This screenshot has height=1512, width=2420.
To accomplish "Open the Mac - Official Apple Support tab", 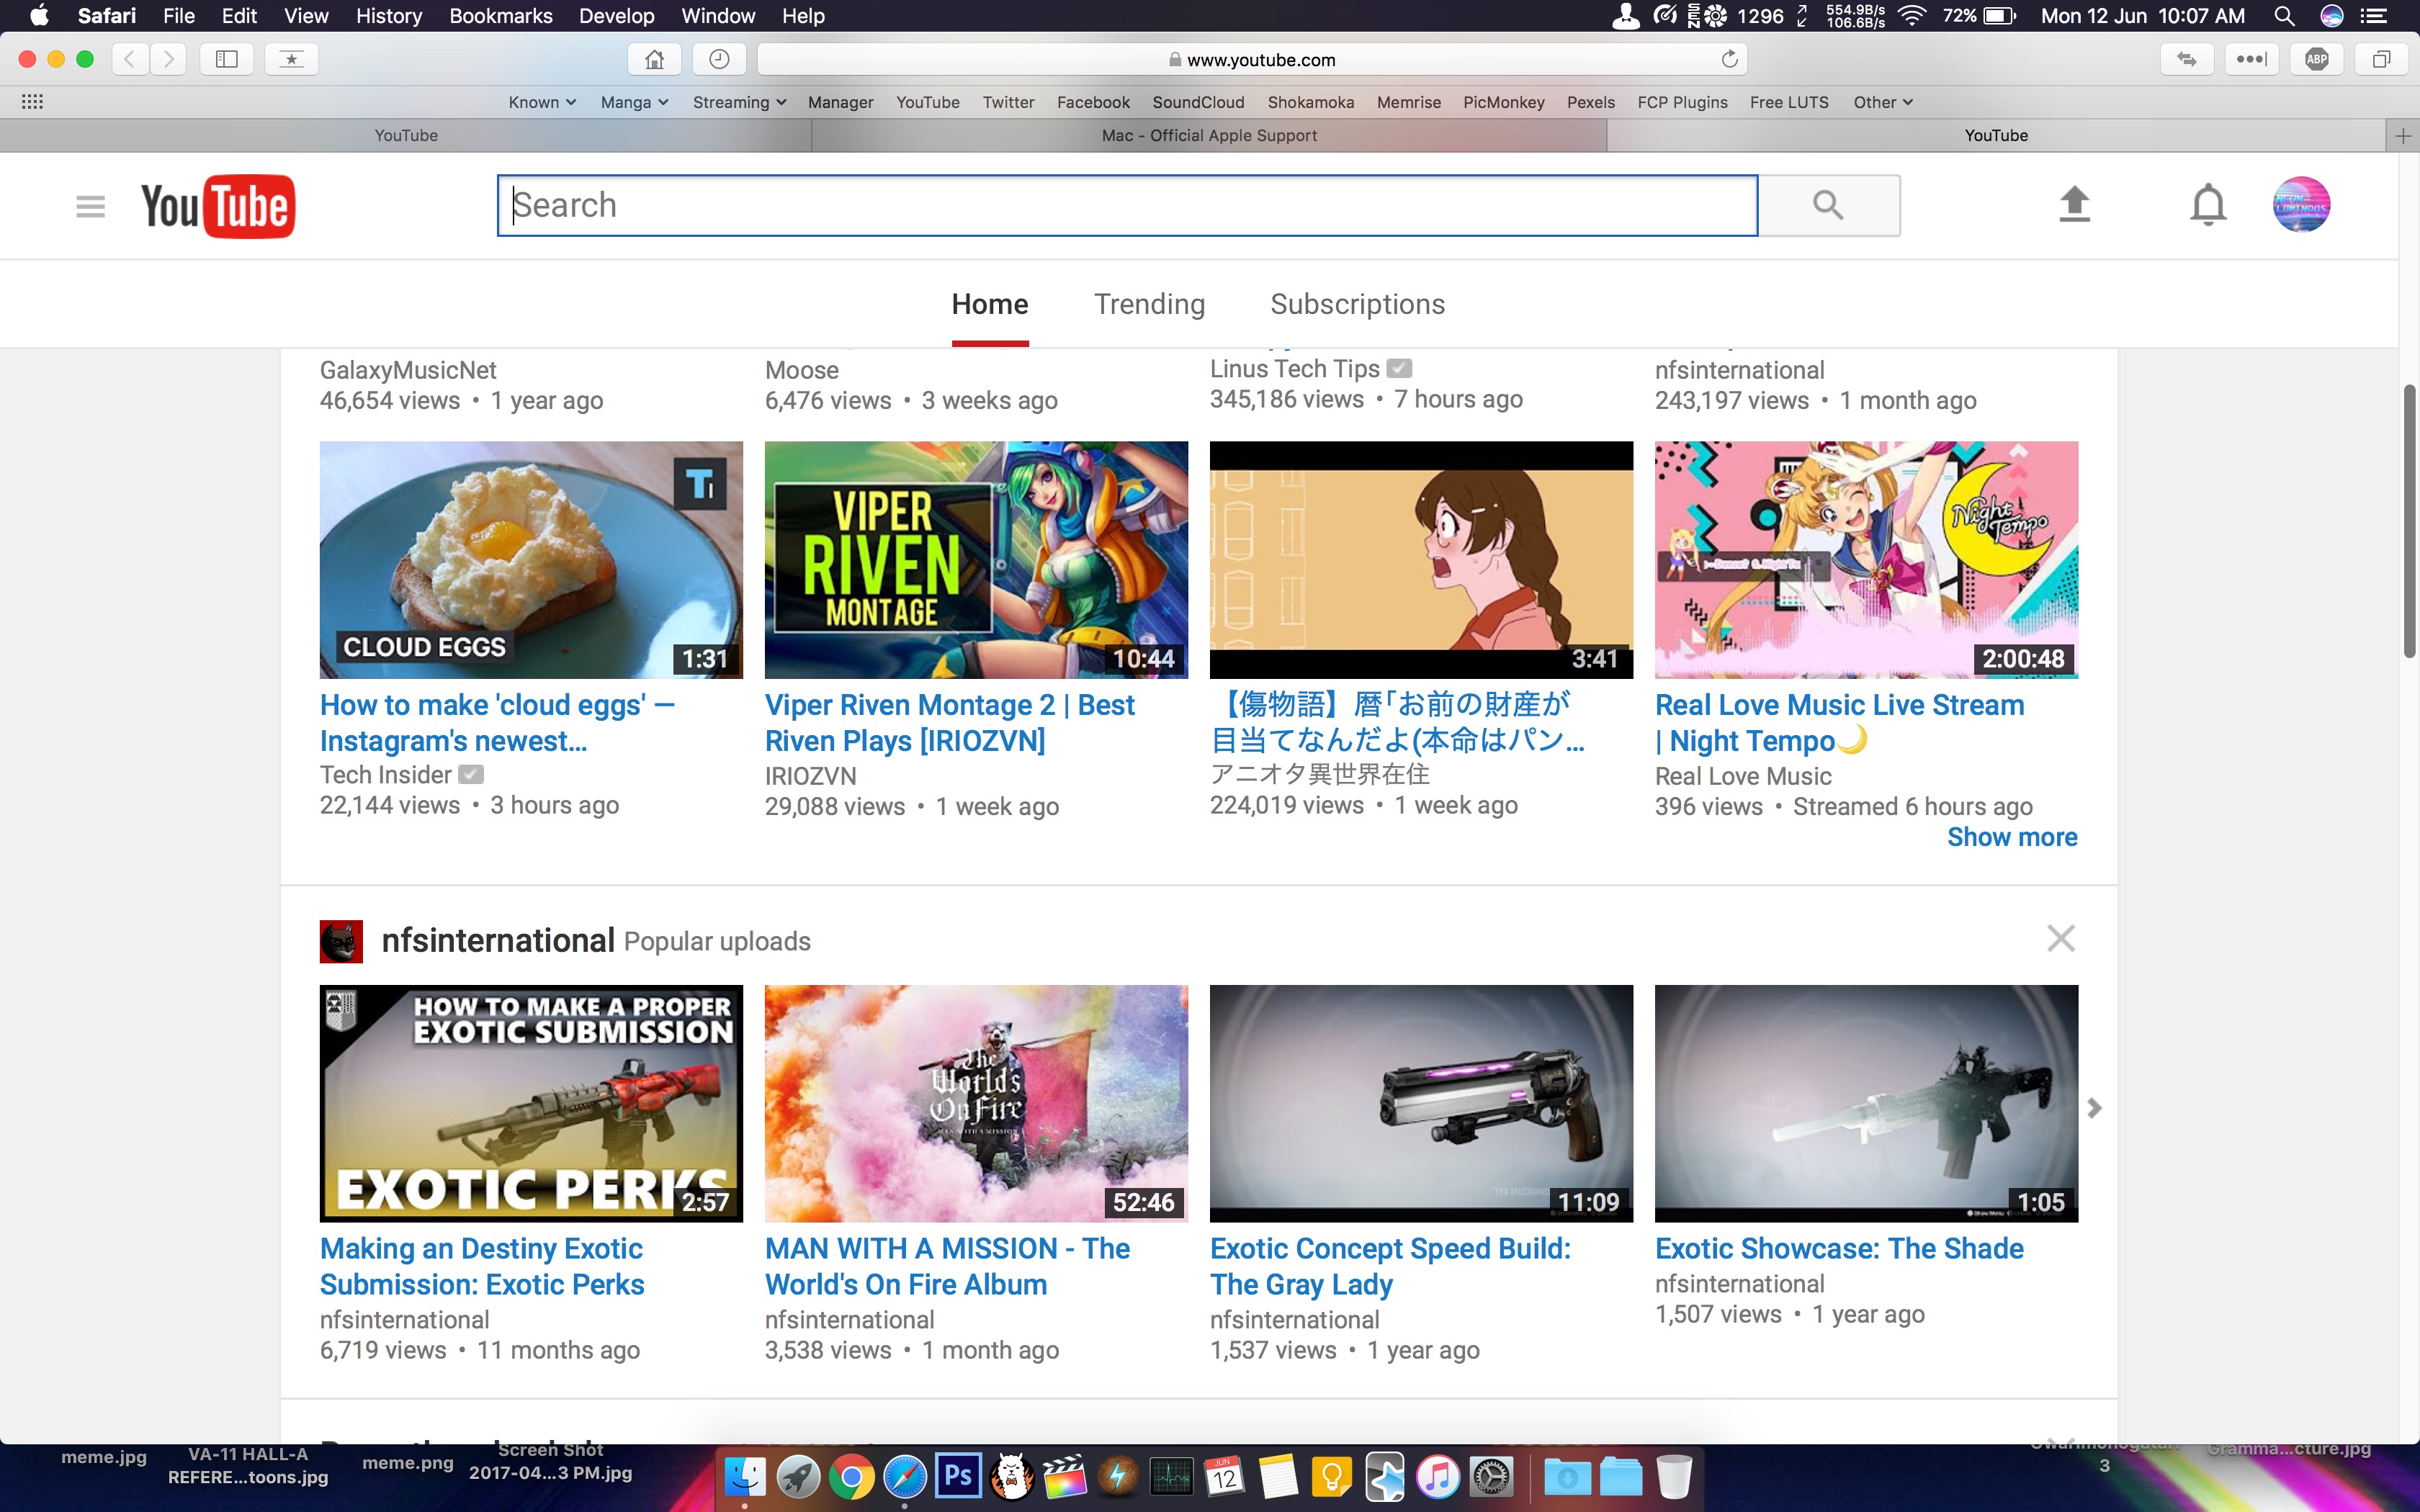I will point(1208,135).
